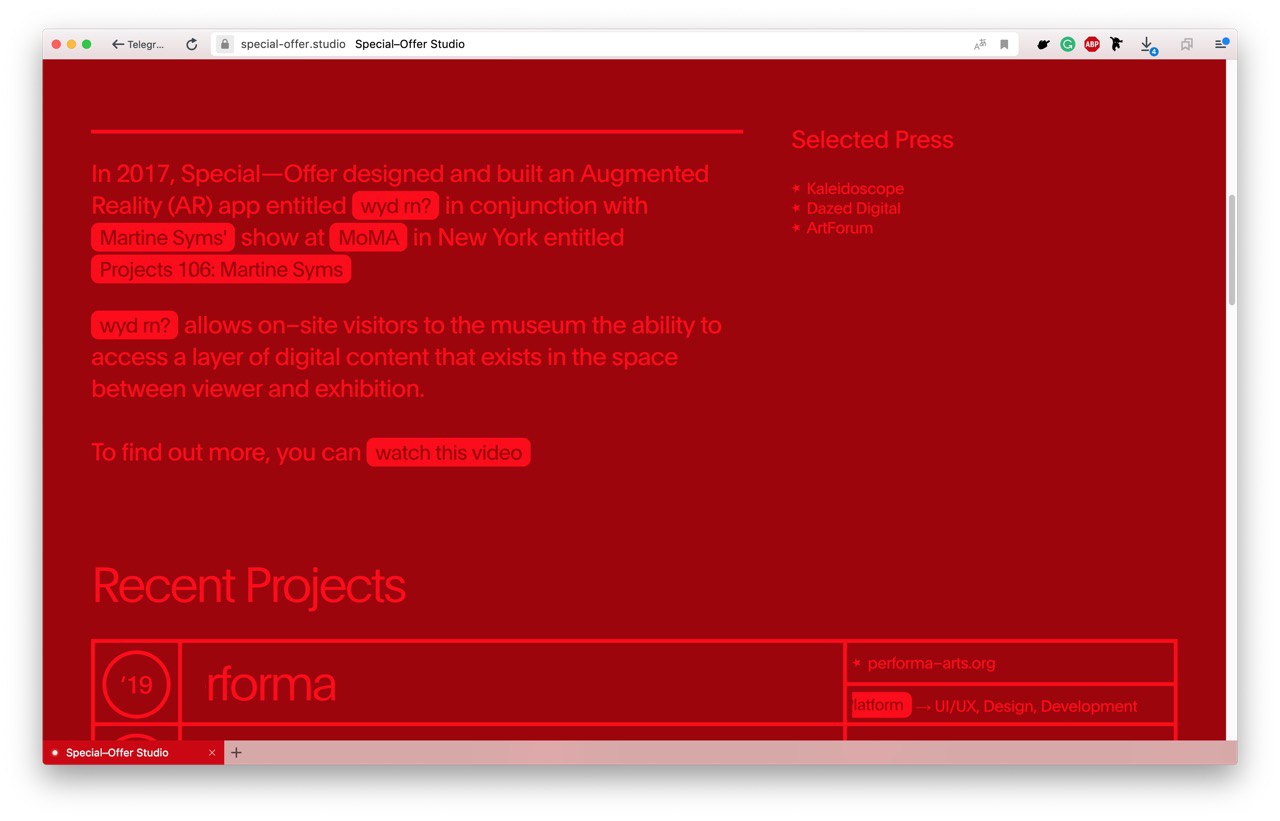Select the Special–Offer Studio tab
The image size is (1280, 821).
(133, 753)
